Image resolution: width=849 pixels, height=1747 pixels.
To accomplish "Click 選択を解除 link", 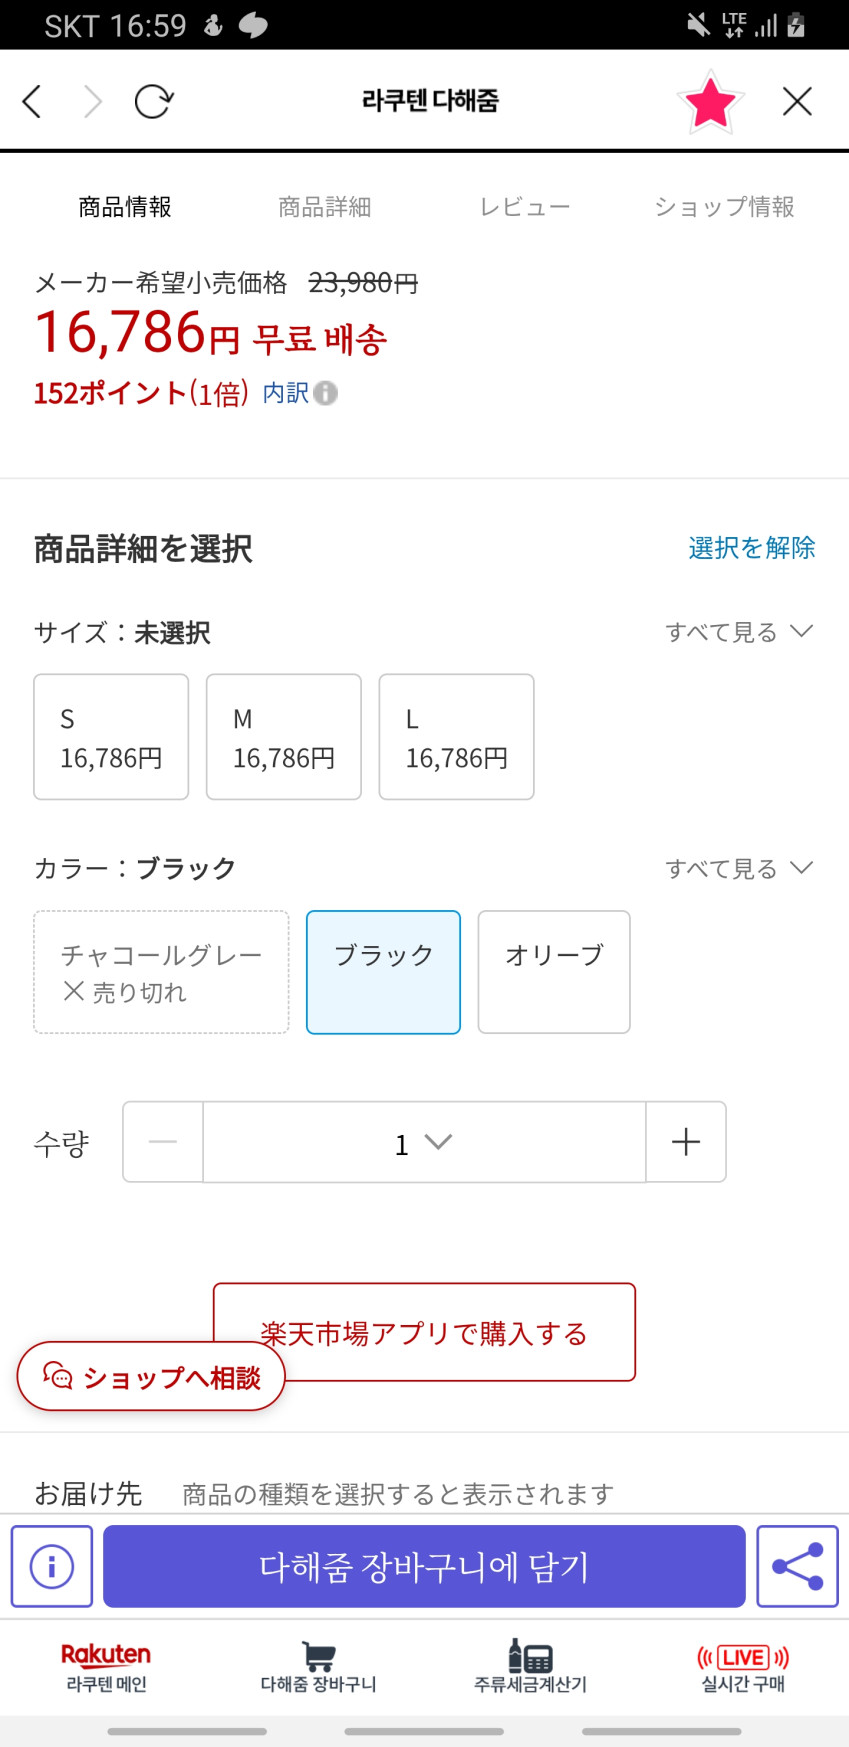I will click(751, 548).
